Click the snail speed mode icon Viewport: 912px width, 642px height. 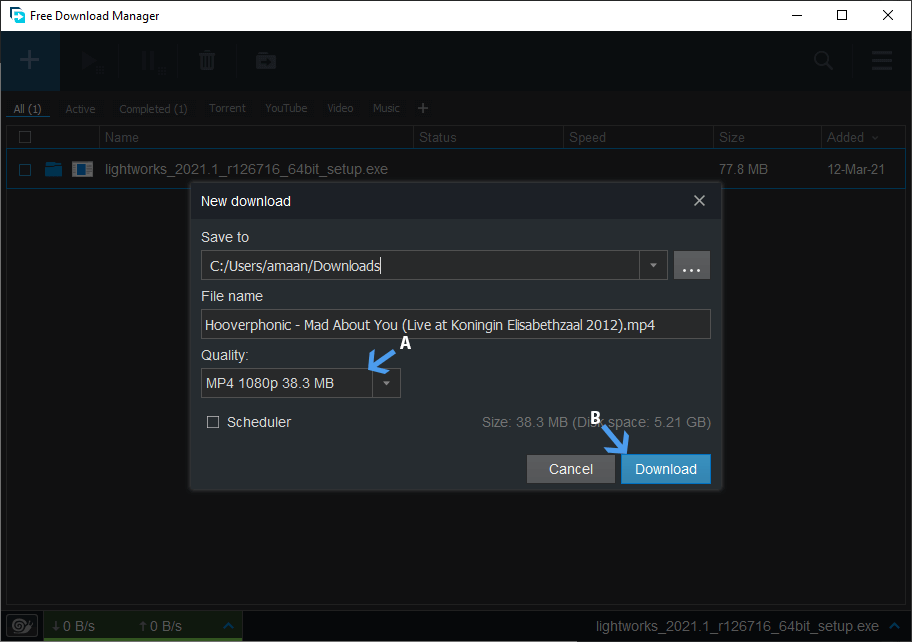pyautogui.click(x=22, y=626)
